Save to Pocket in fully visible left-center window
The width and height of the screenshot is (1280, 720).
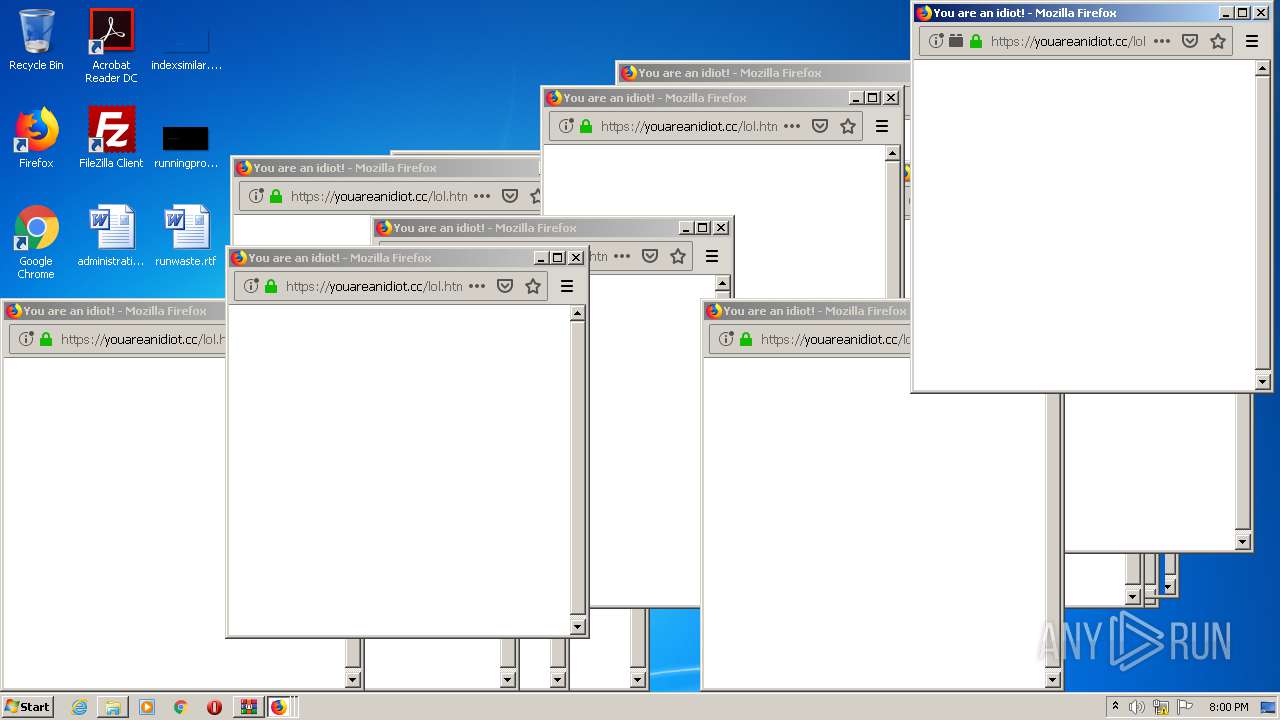[505, 286]
